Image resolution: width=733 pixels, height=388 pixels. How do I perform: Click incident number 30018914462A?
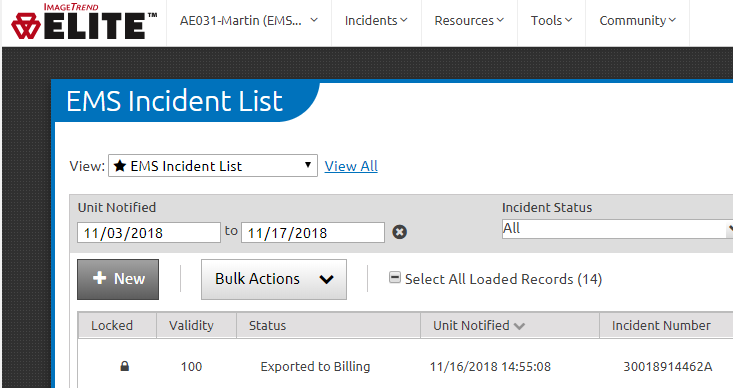coord(668,366)
